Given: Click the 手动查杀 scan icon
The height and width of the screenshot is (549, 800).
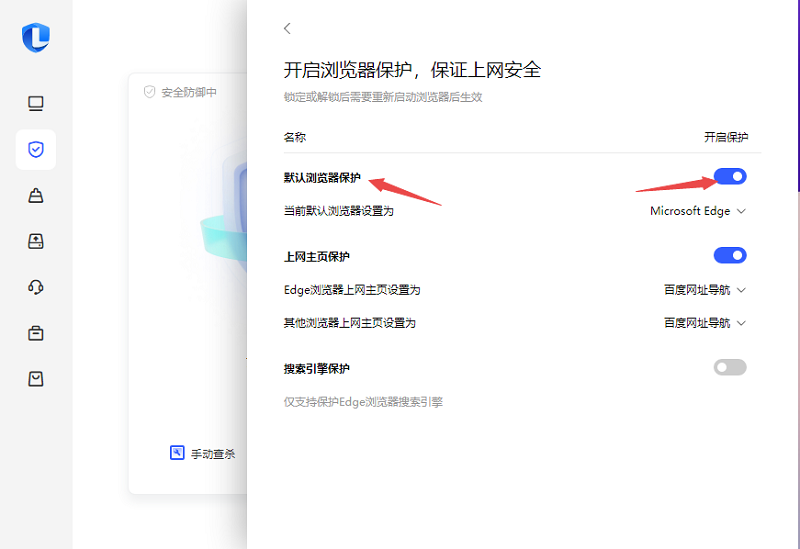Looking at the screenshot, I should (177, 453).
